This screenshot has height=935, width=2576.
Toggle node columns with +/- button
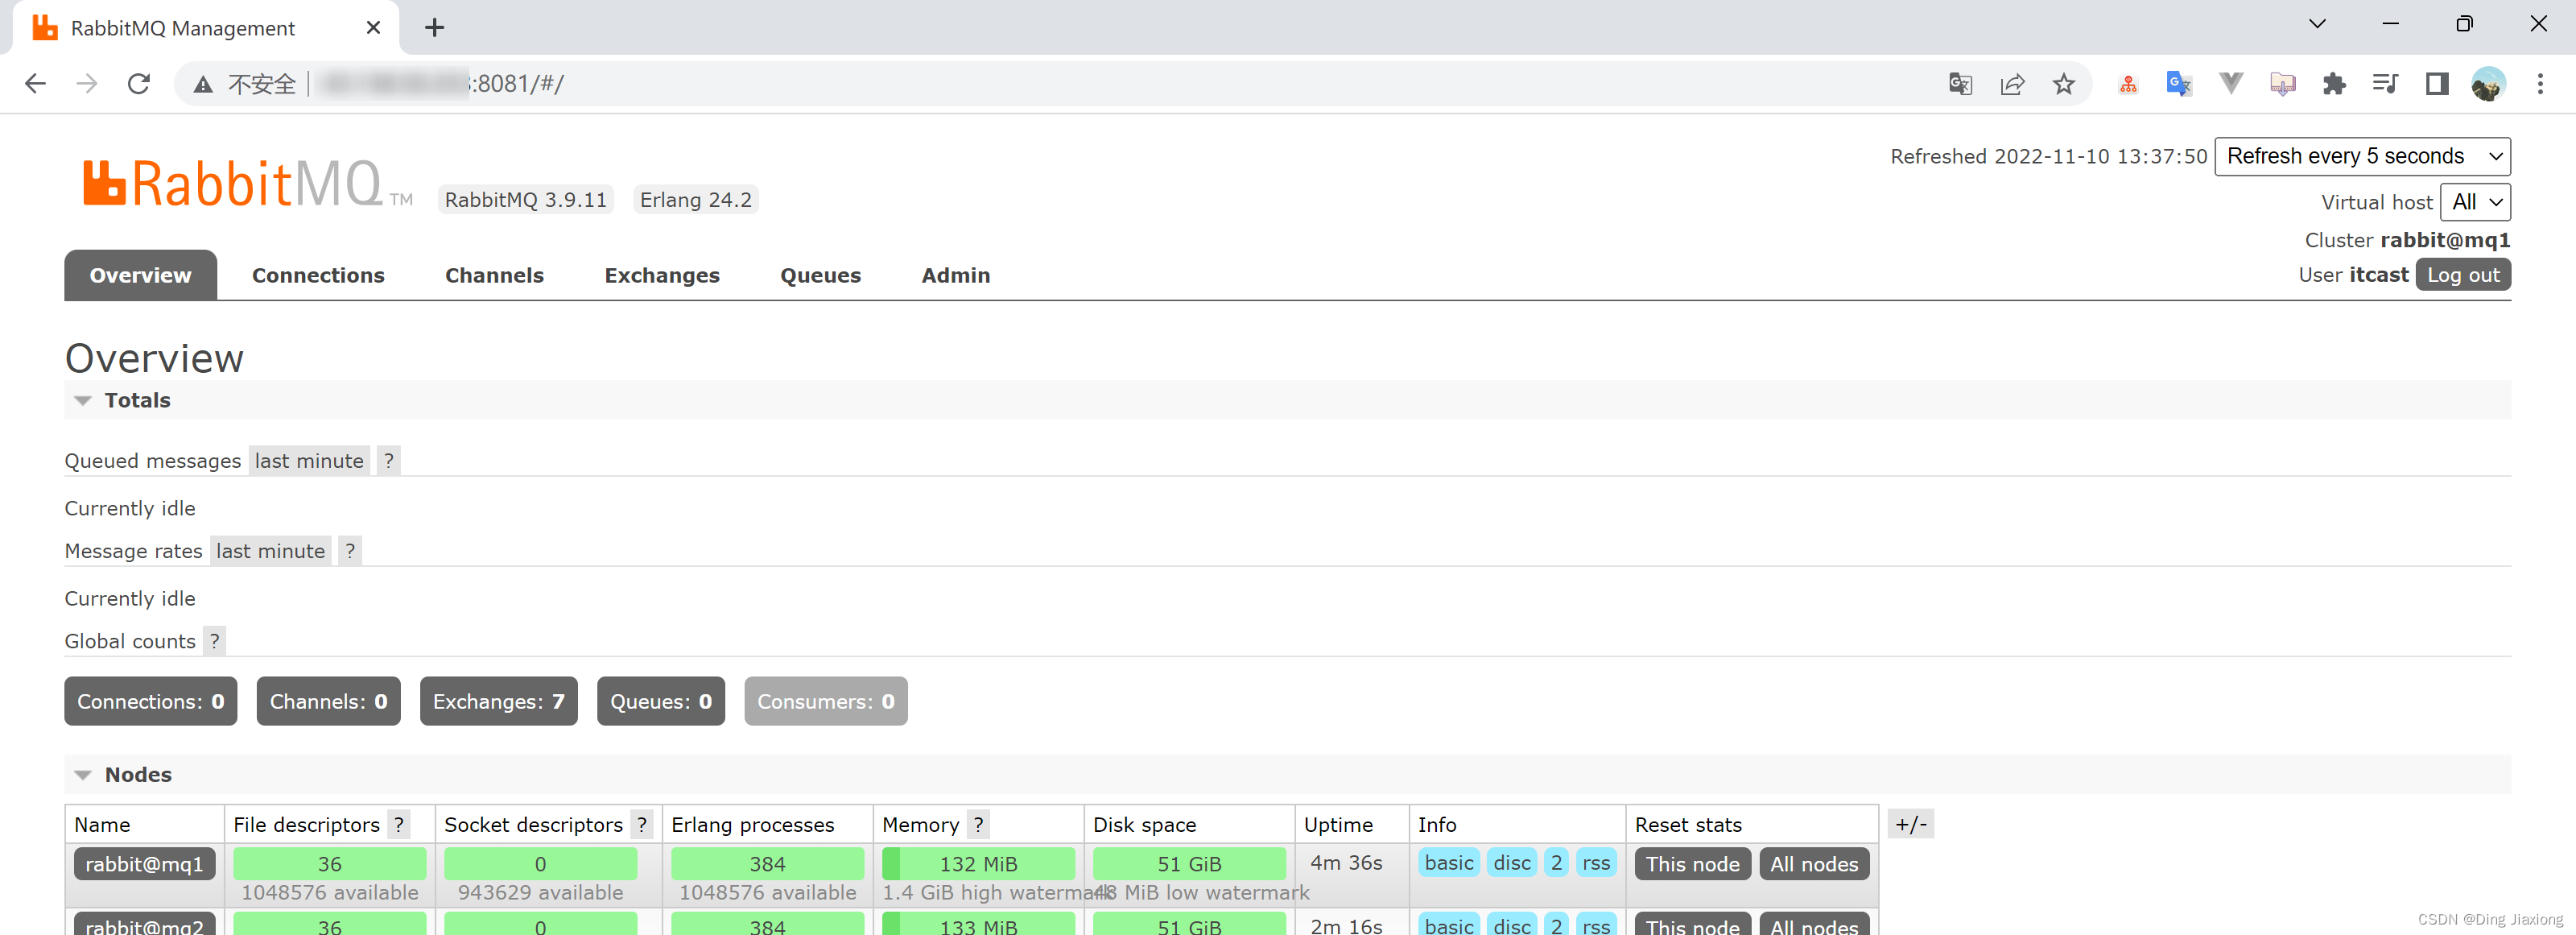point(1910,824)
